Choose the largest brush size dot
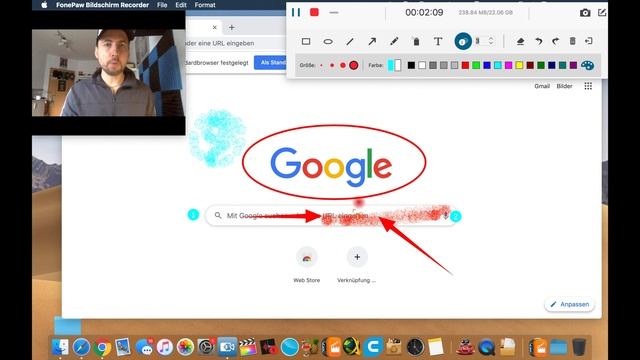 [x=354, y=65]
